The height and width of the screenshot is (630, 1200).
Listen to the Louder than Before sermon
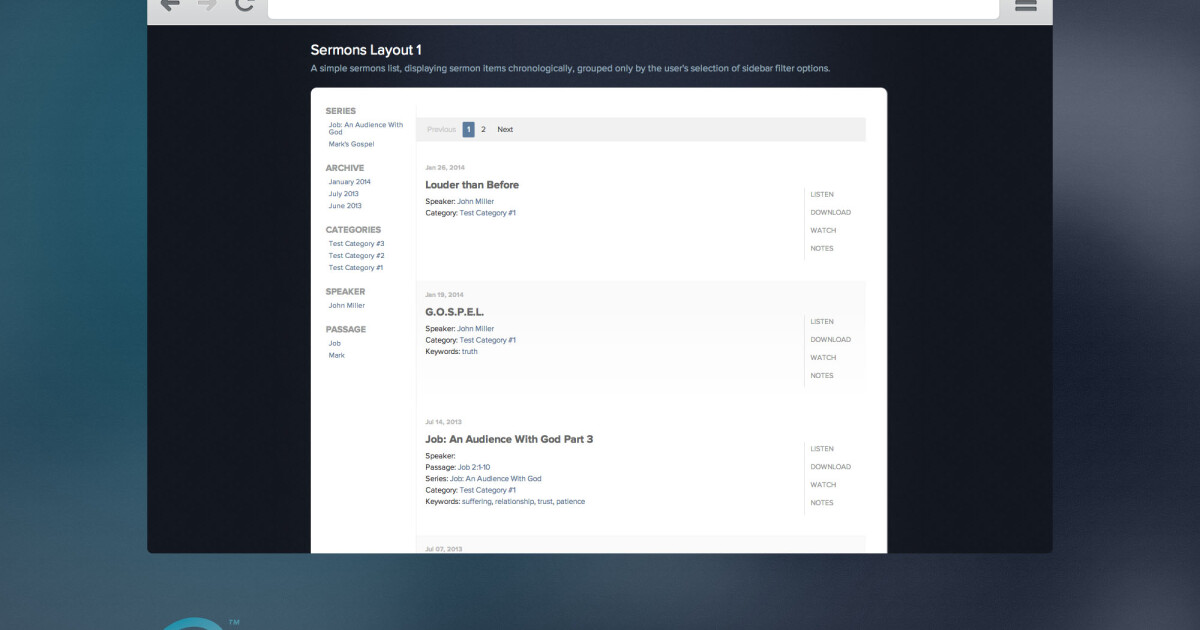(822, 194)
